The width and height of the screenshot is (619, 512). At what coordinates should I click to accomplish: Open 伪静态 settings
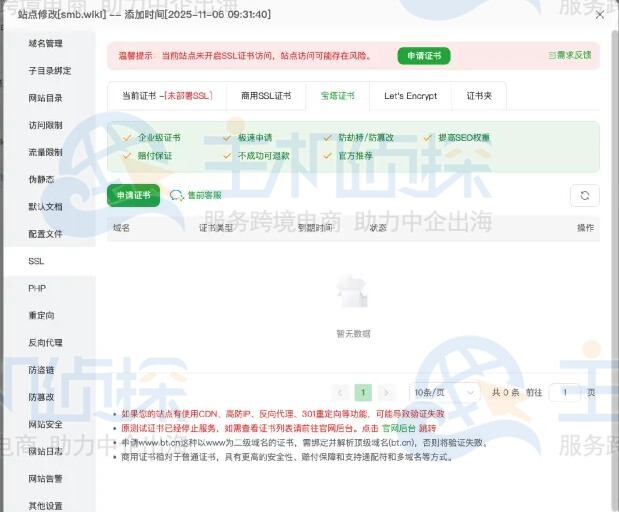(x=41, y=179)
